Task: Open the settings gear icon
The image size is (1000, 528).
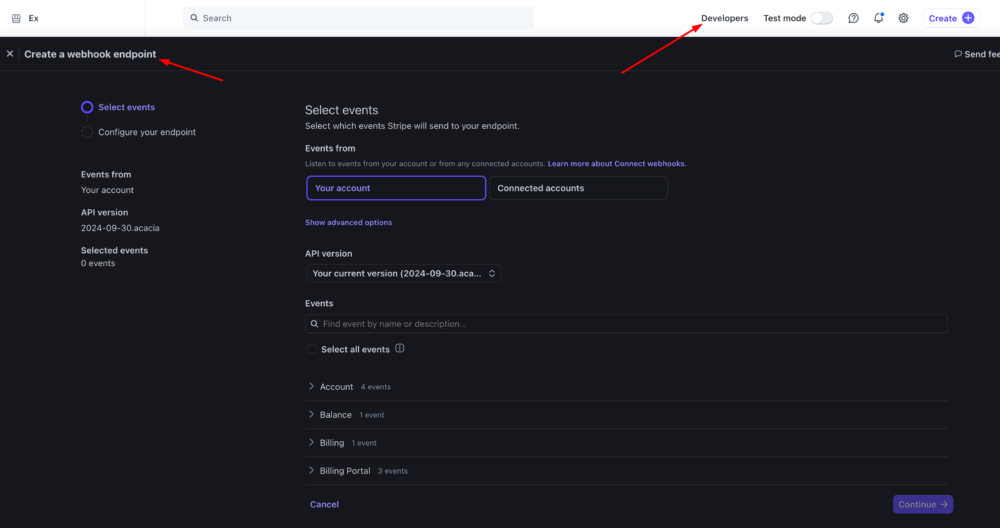Action: [x=903, y=18]
